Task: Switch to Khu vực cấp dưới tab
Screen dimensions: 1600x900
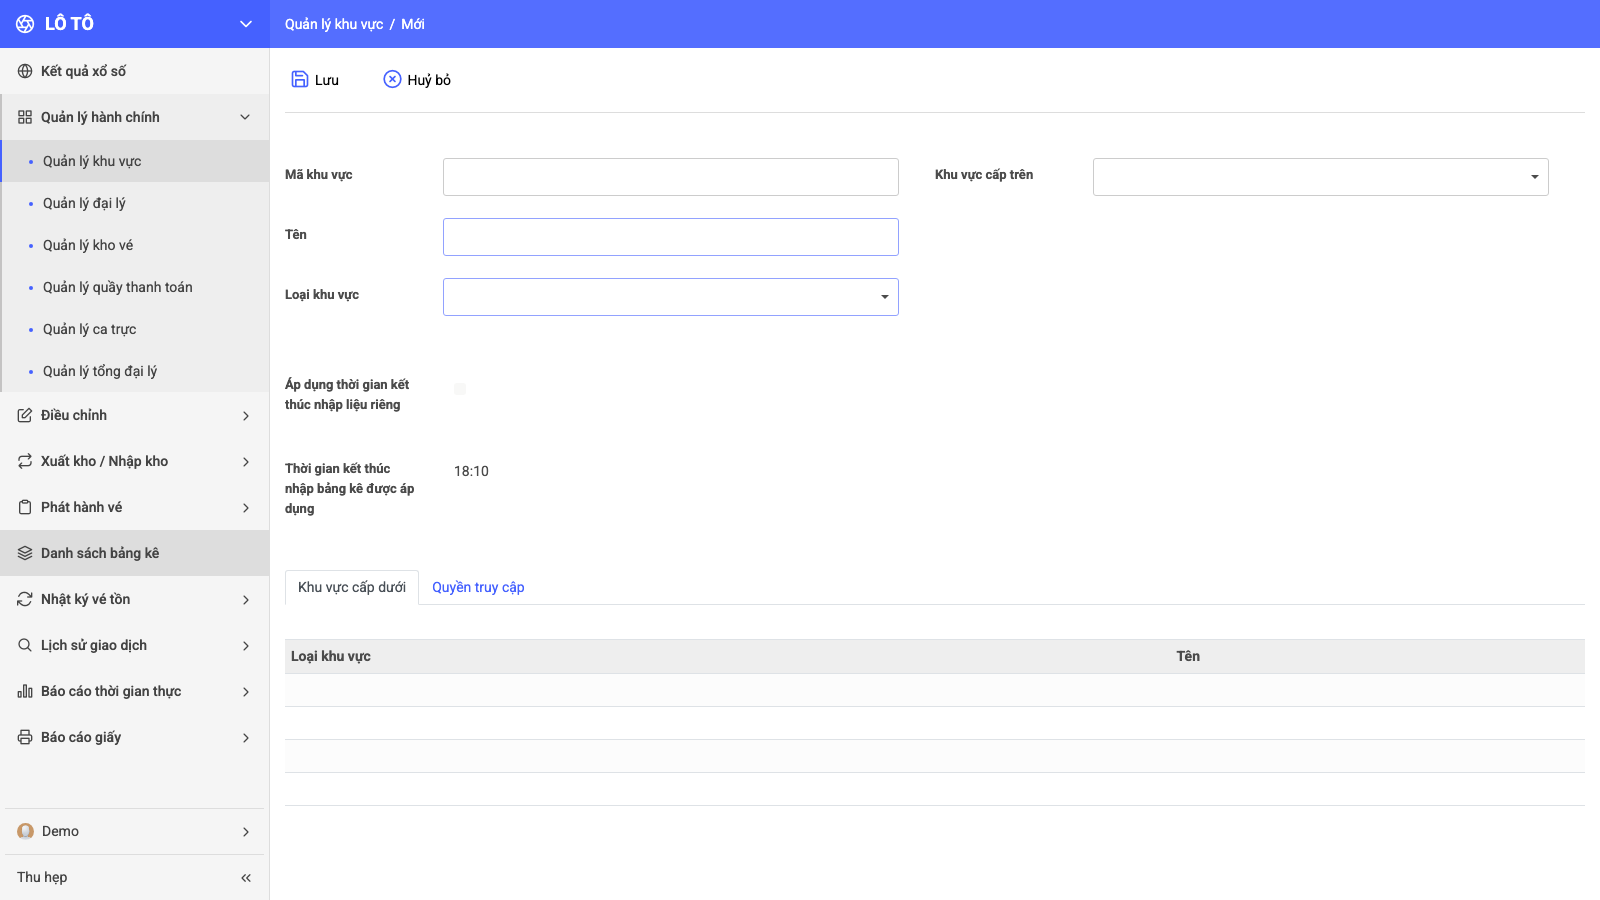Action: coord(352,587)
